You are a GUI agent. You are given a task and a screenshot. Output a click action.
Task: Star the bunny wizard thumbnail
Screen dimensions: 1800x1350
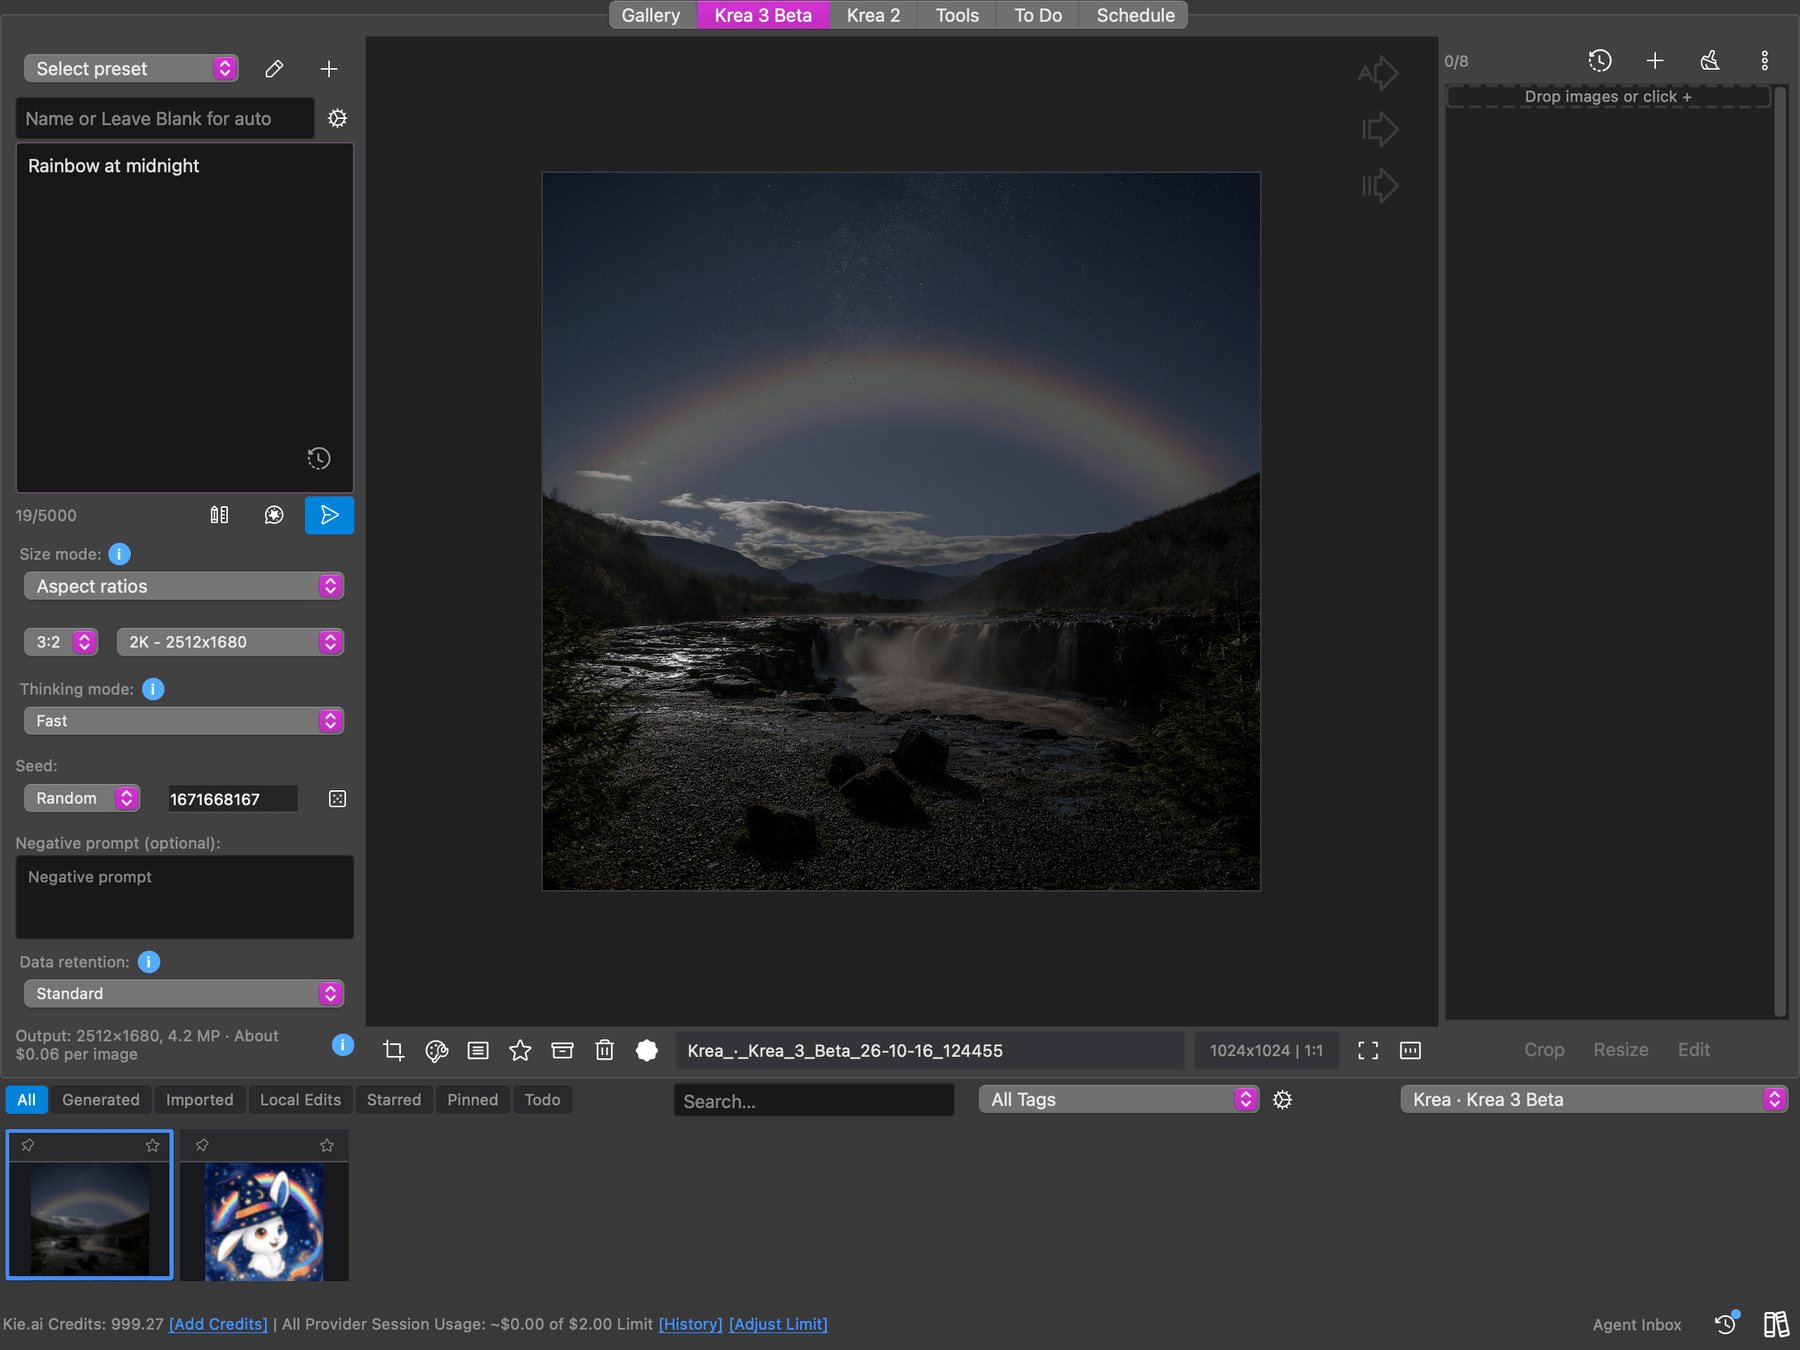pyautogui.click(x=327, y=1145)
